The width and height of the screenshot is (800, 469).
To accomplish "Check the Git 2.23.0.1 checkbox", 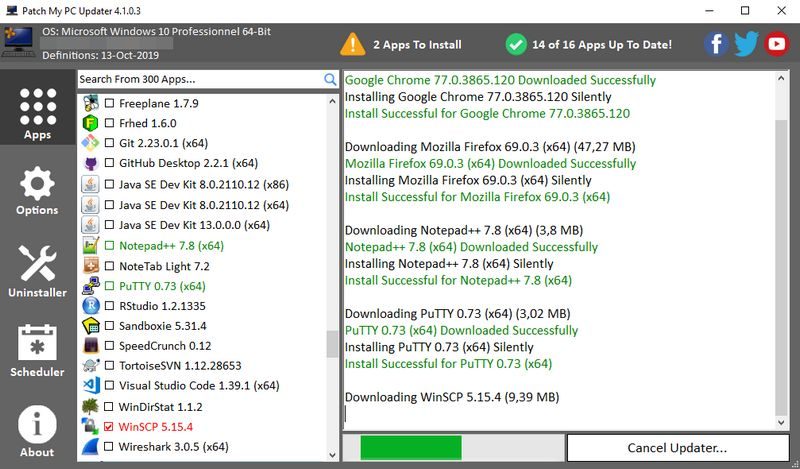I will [x=109, y=143].
